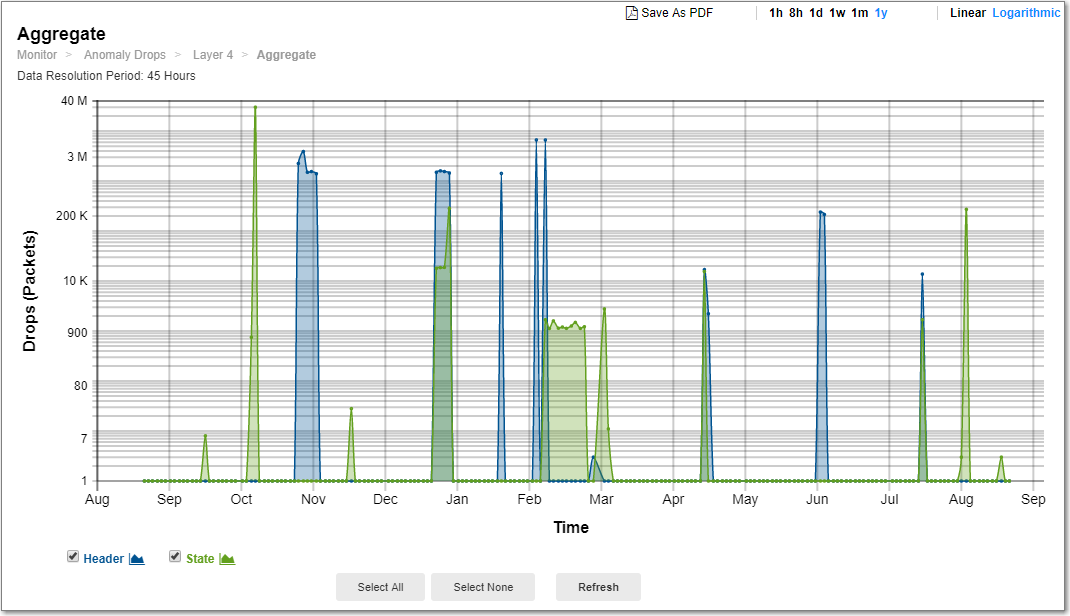Uncheck the State series checkbox
The image size is (1070, 616).
click(x=175, y=557)
